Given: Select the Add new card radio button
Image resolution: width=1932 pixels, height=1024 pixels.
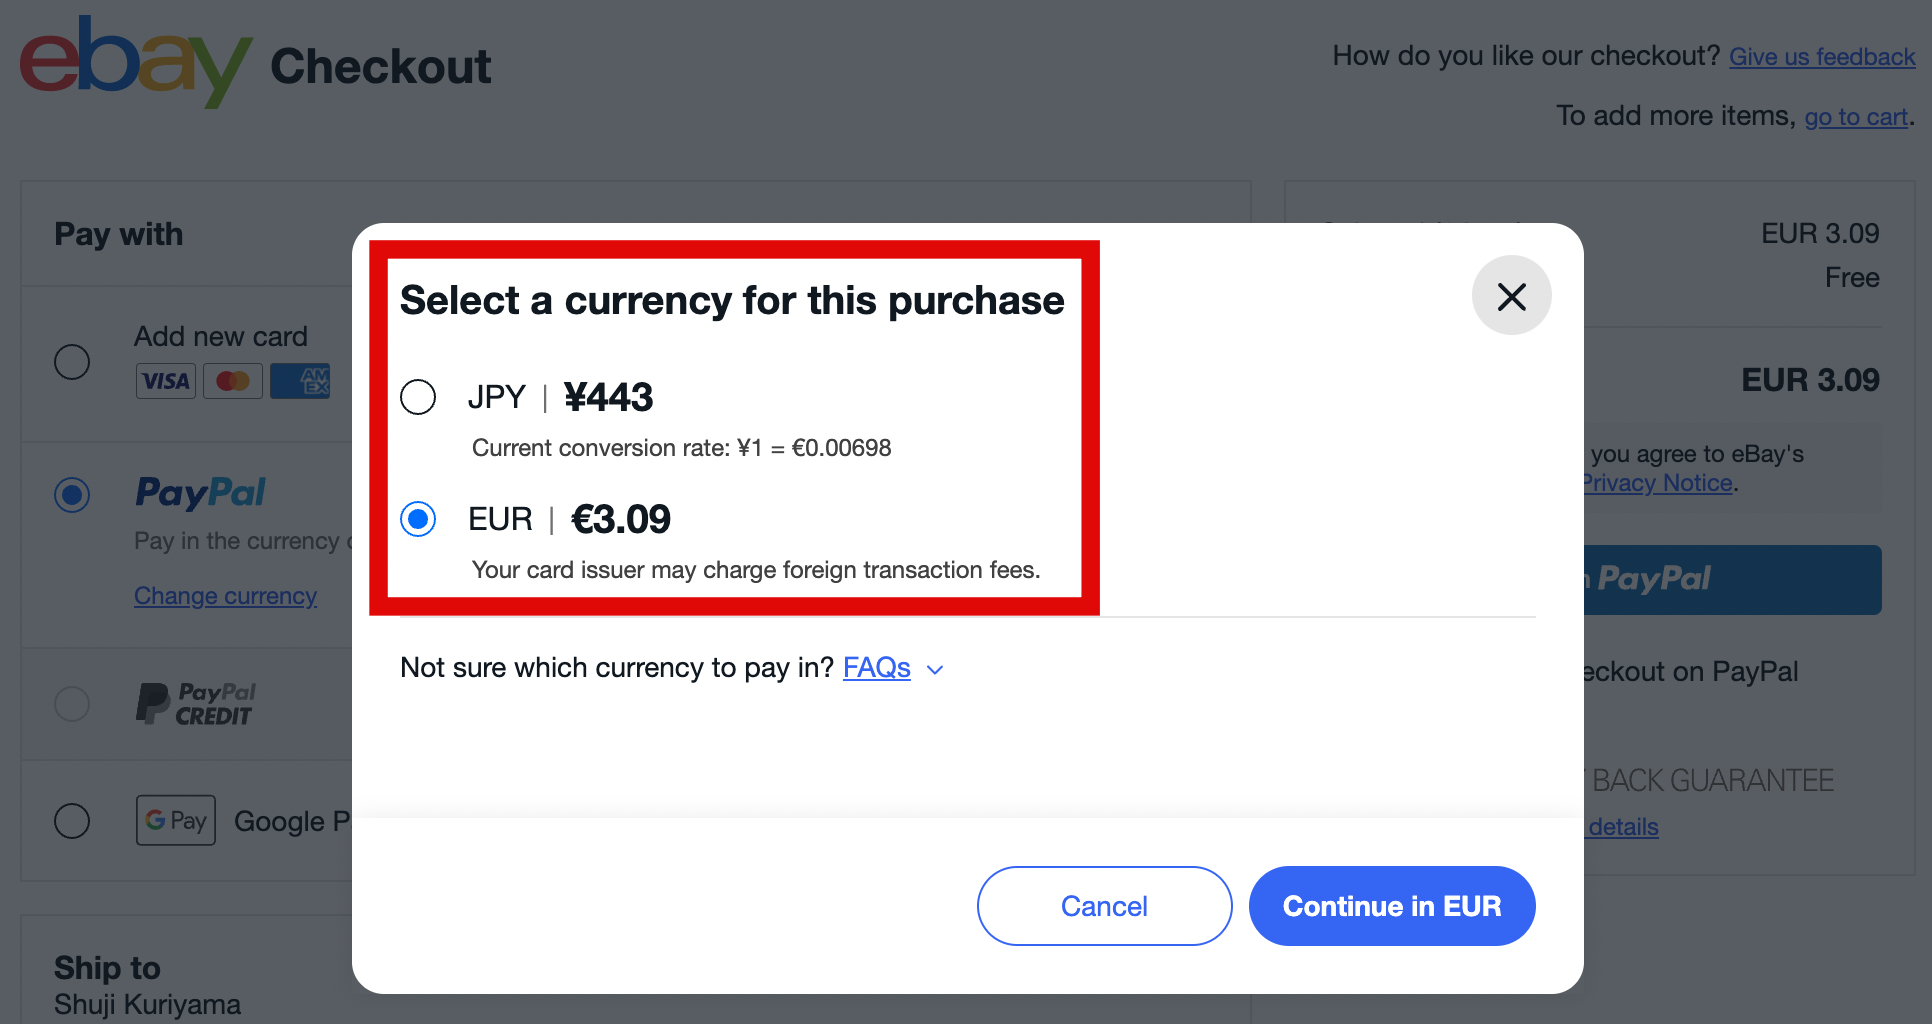Looking at the screenshot, I should click(x=72, y=361).
